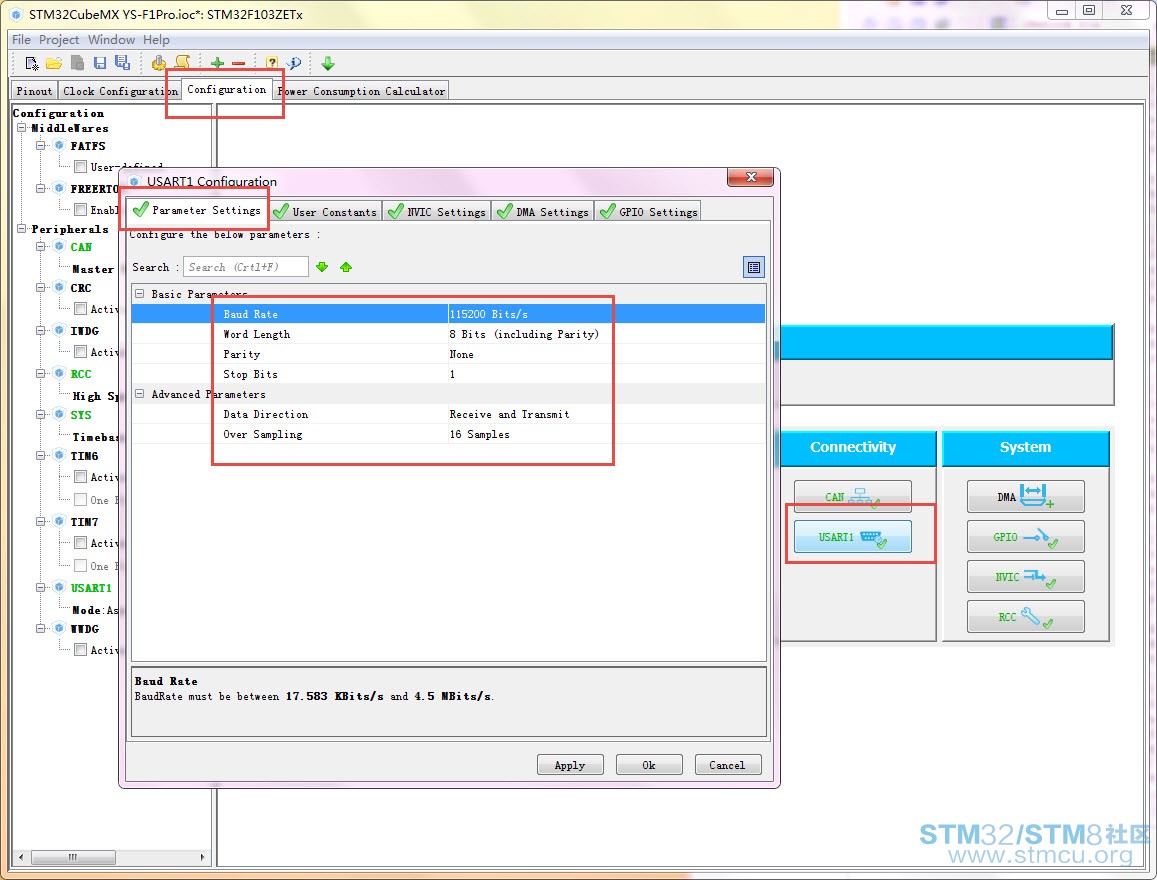
Task: Click the Generate Report scroll icon
Action: pos(182,63)
